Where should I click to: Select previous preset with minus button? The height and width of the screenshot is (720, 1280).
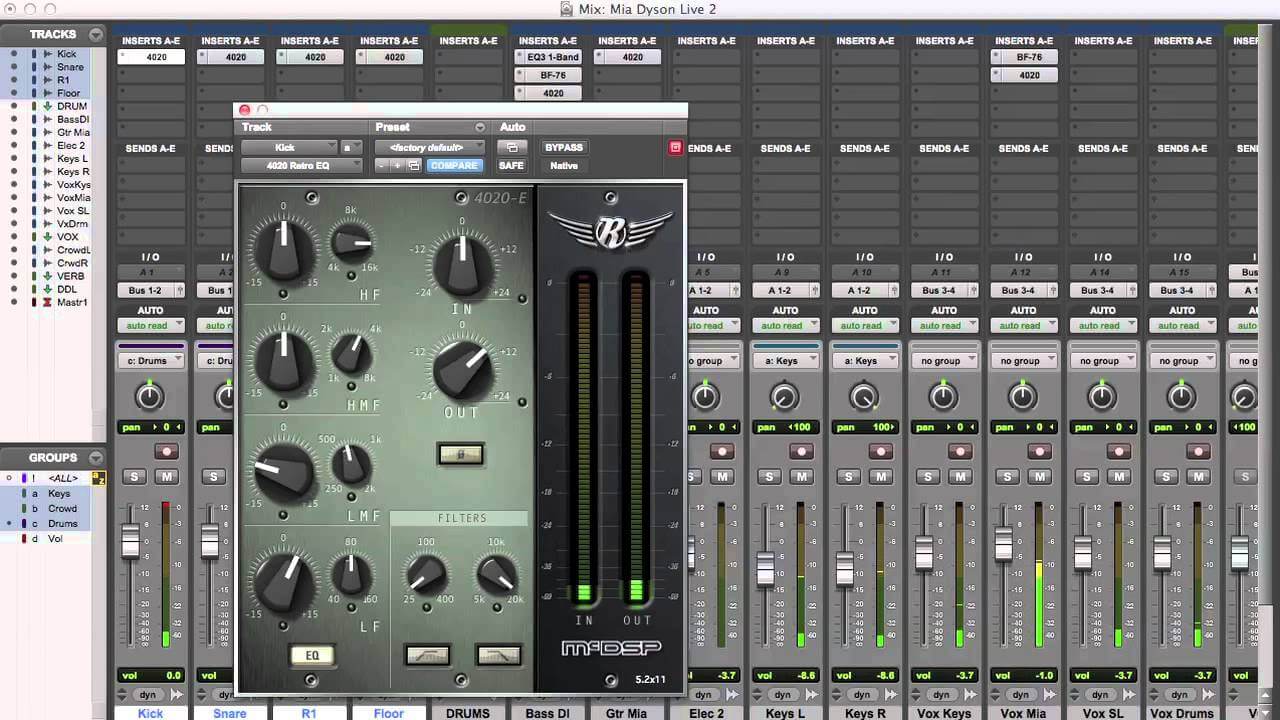click(x=382, y=166)
